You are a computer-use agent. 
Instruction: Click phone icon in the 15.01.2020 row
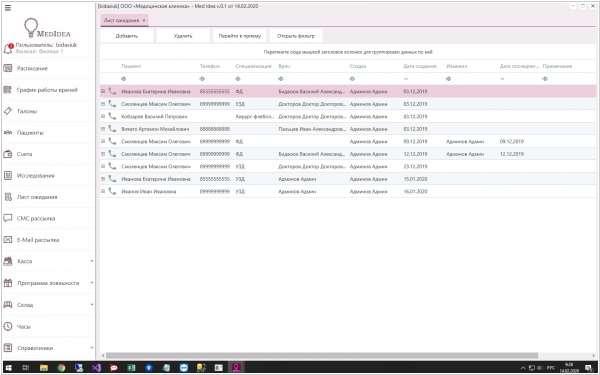pyautogui.click(x=112, y=179)
